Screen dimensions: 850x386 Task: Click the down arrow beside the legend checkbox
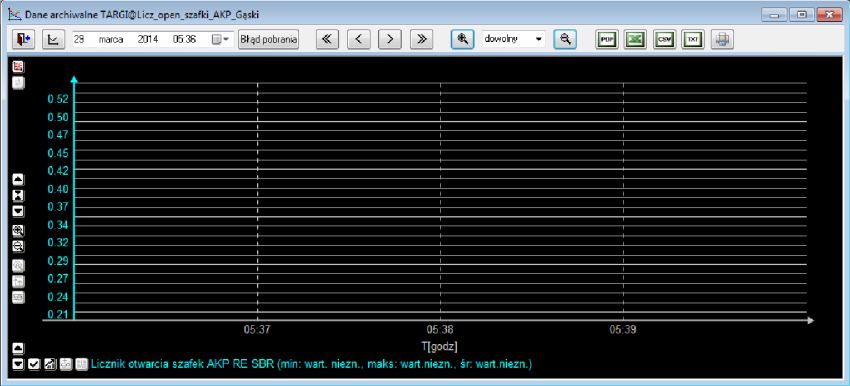(18, 364)
